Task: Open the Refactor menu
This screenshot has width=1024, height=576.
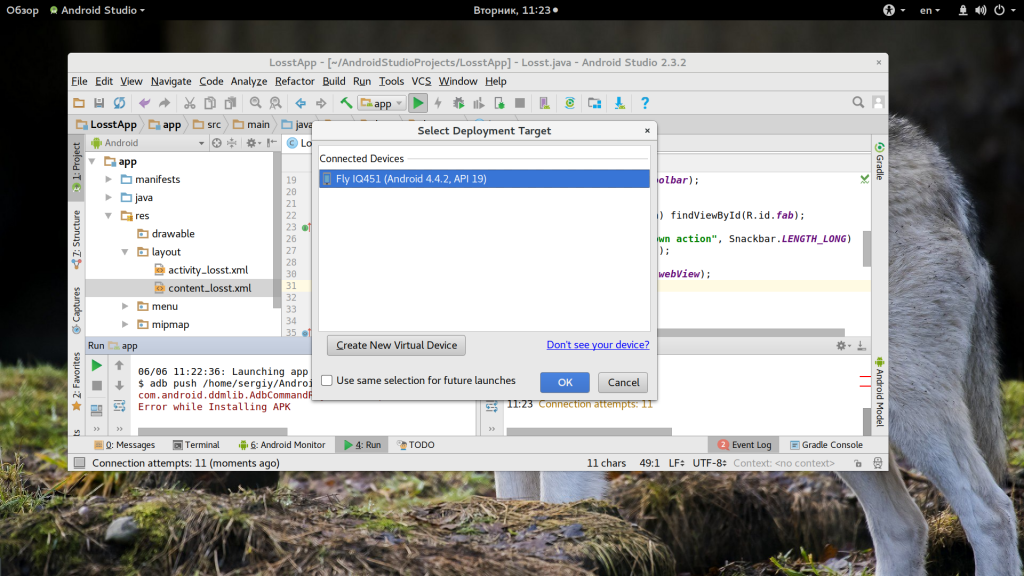Action: pos(294,81)
